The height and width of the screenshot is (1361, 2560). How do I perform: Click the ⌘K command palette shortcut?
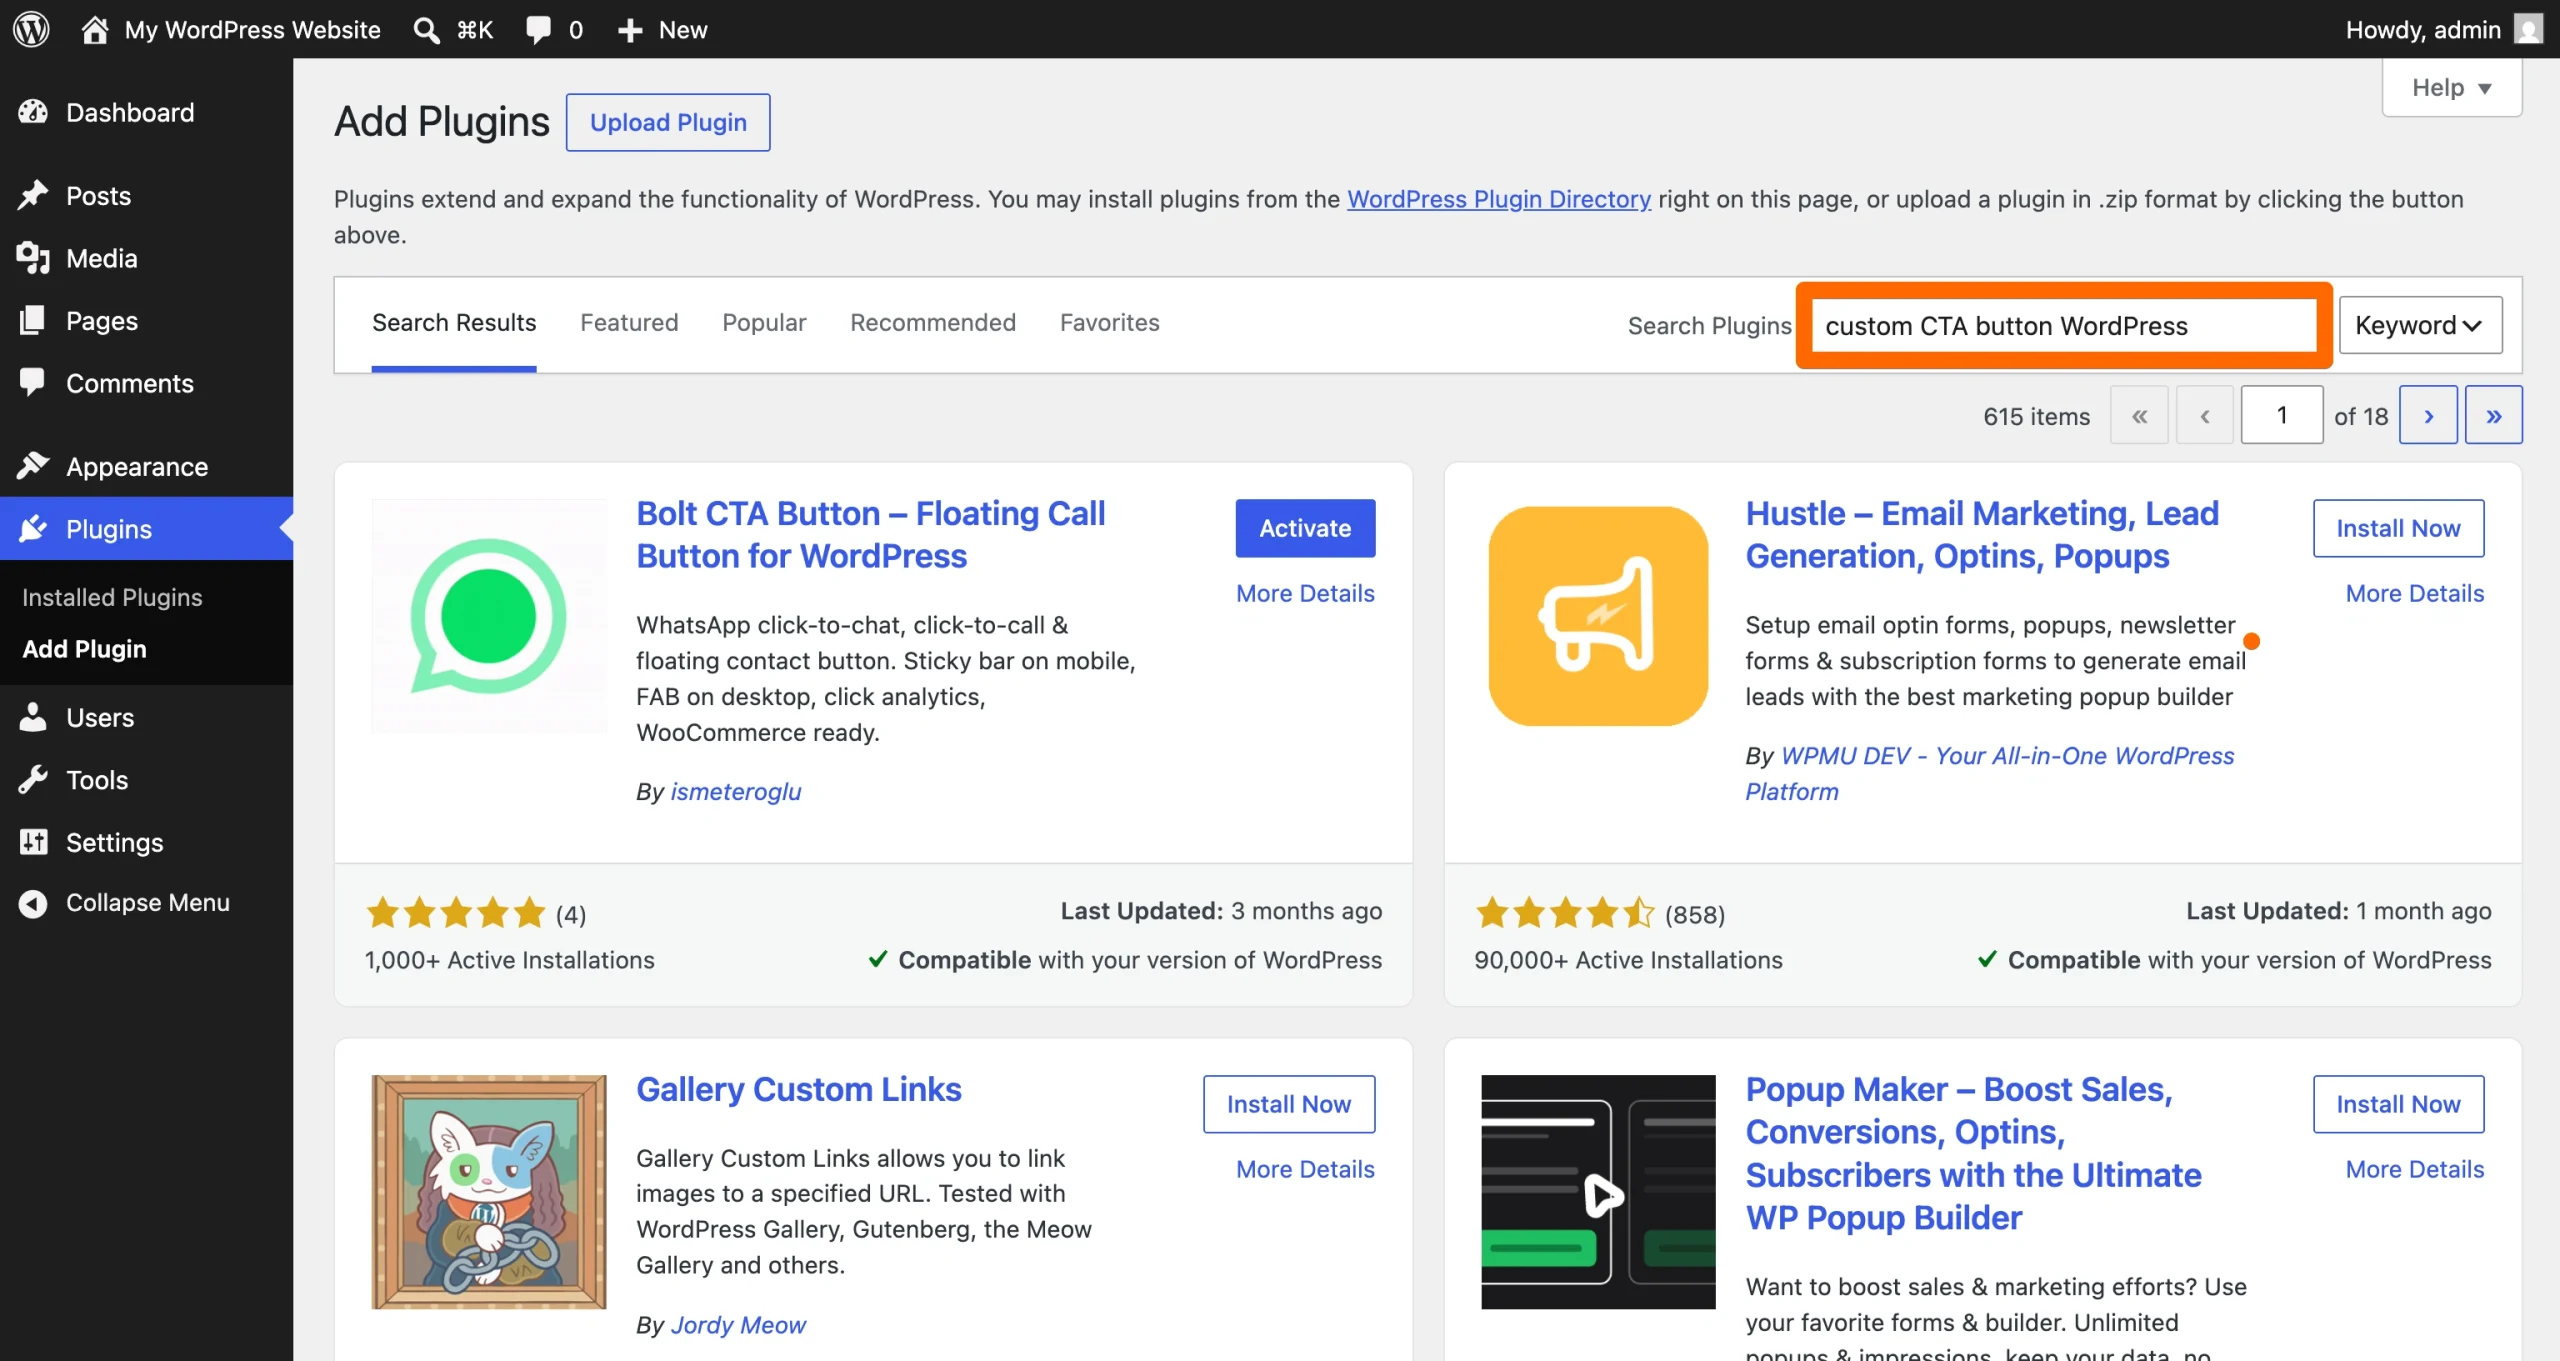475,30
